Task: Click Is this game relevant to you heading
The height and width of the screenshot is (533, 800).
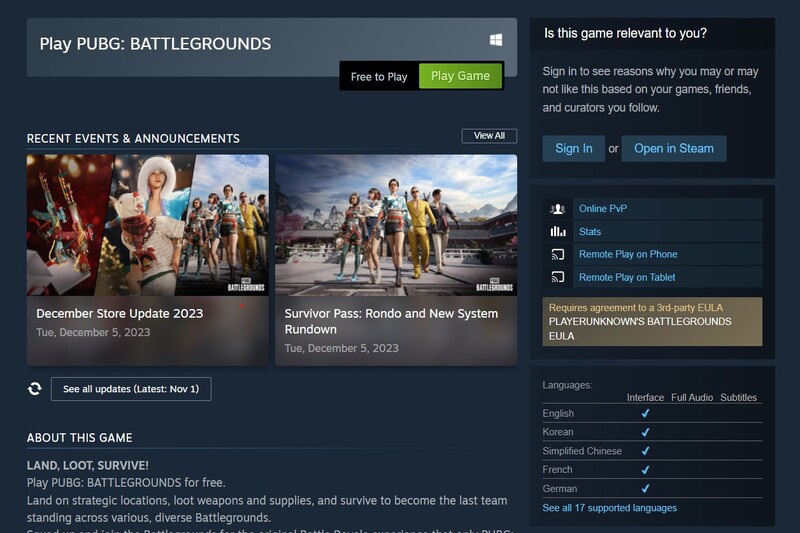Action: pos(625,33)
